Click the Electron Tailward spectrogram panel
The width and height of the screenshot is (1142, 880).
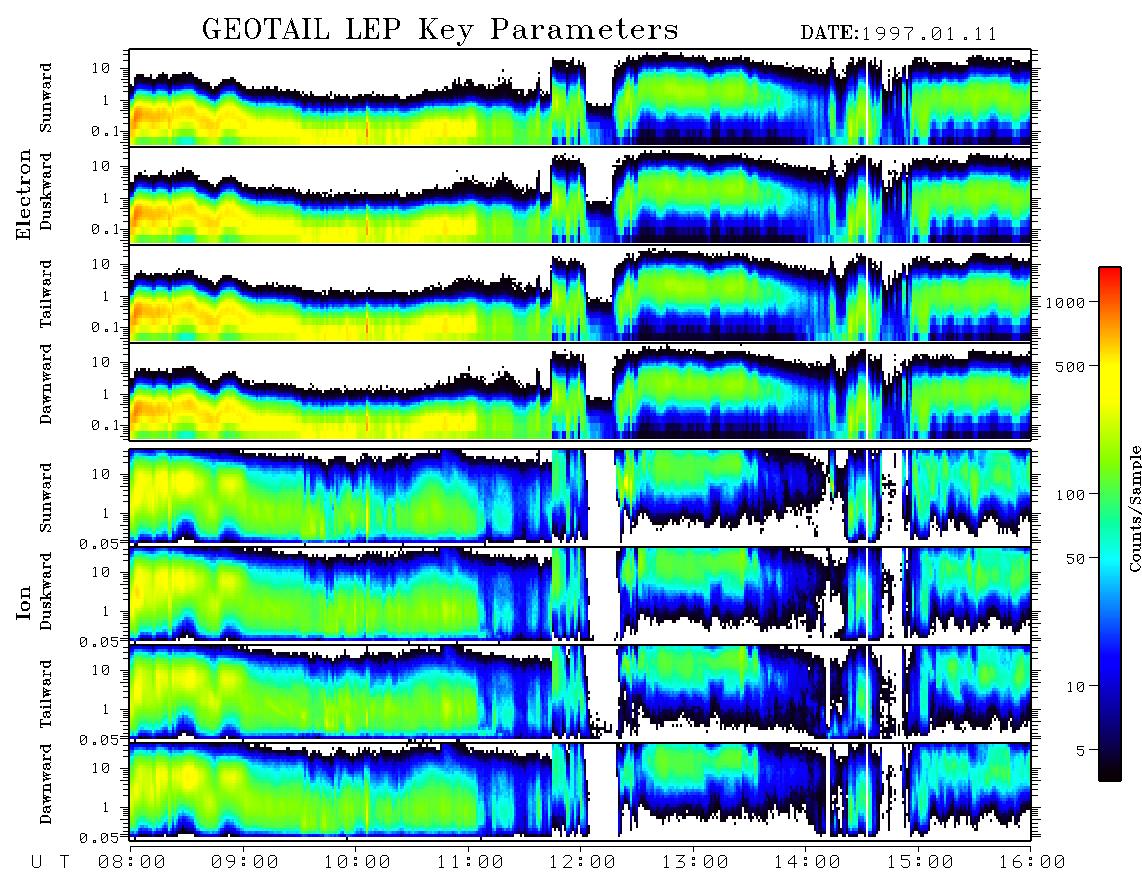click(580, 293)
